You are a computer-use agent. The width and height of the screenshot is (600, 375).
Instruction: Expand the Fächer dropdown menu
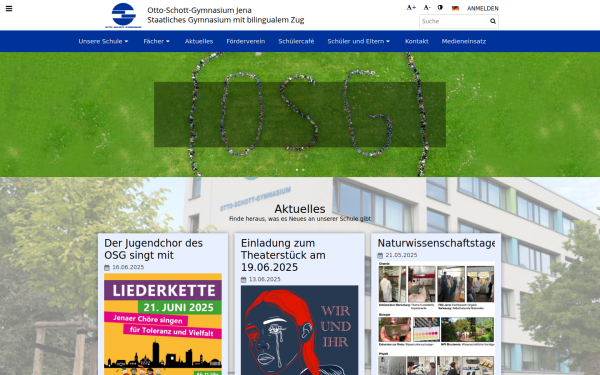coord(157,41)
